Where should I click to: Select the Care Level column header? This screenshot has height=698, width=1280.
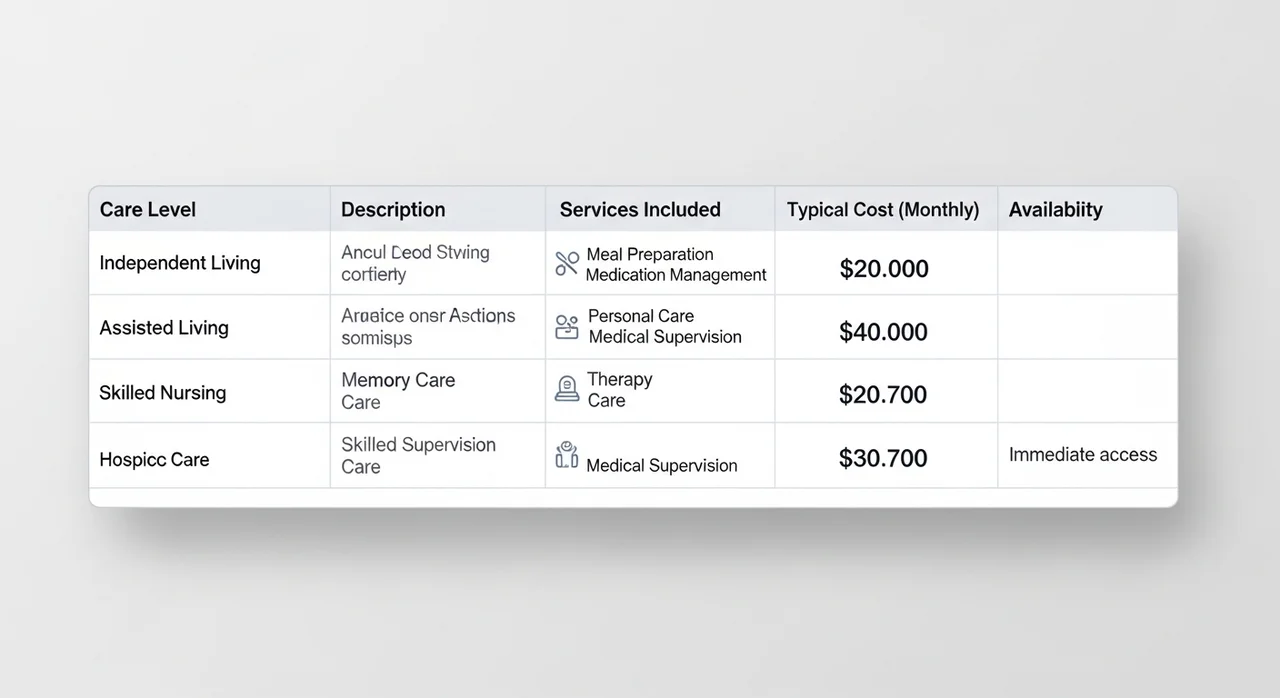click(148, 210)
